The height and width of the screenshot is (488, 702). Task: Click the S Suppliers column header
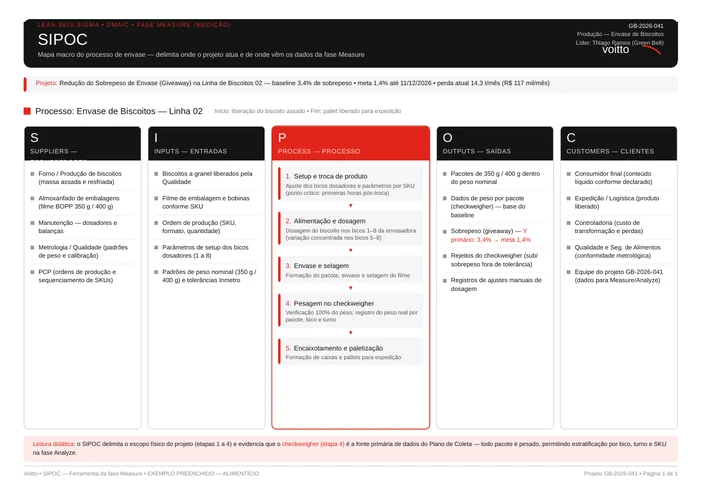(x=82, y=143)
